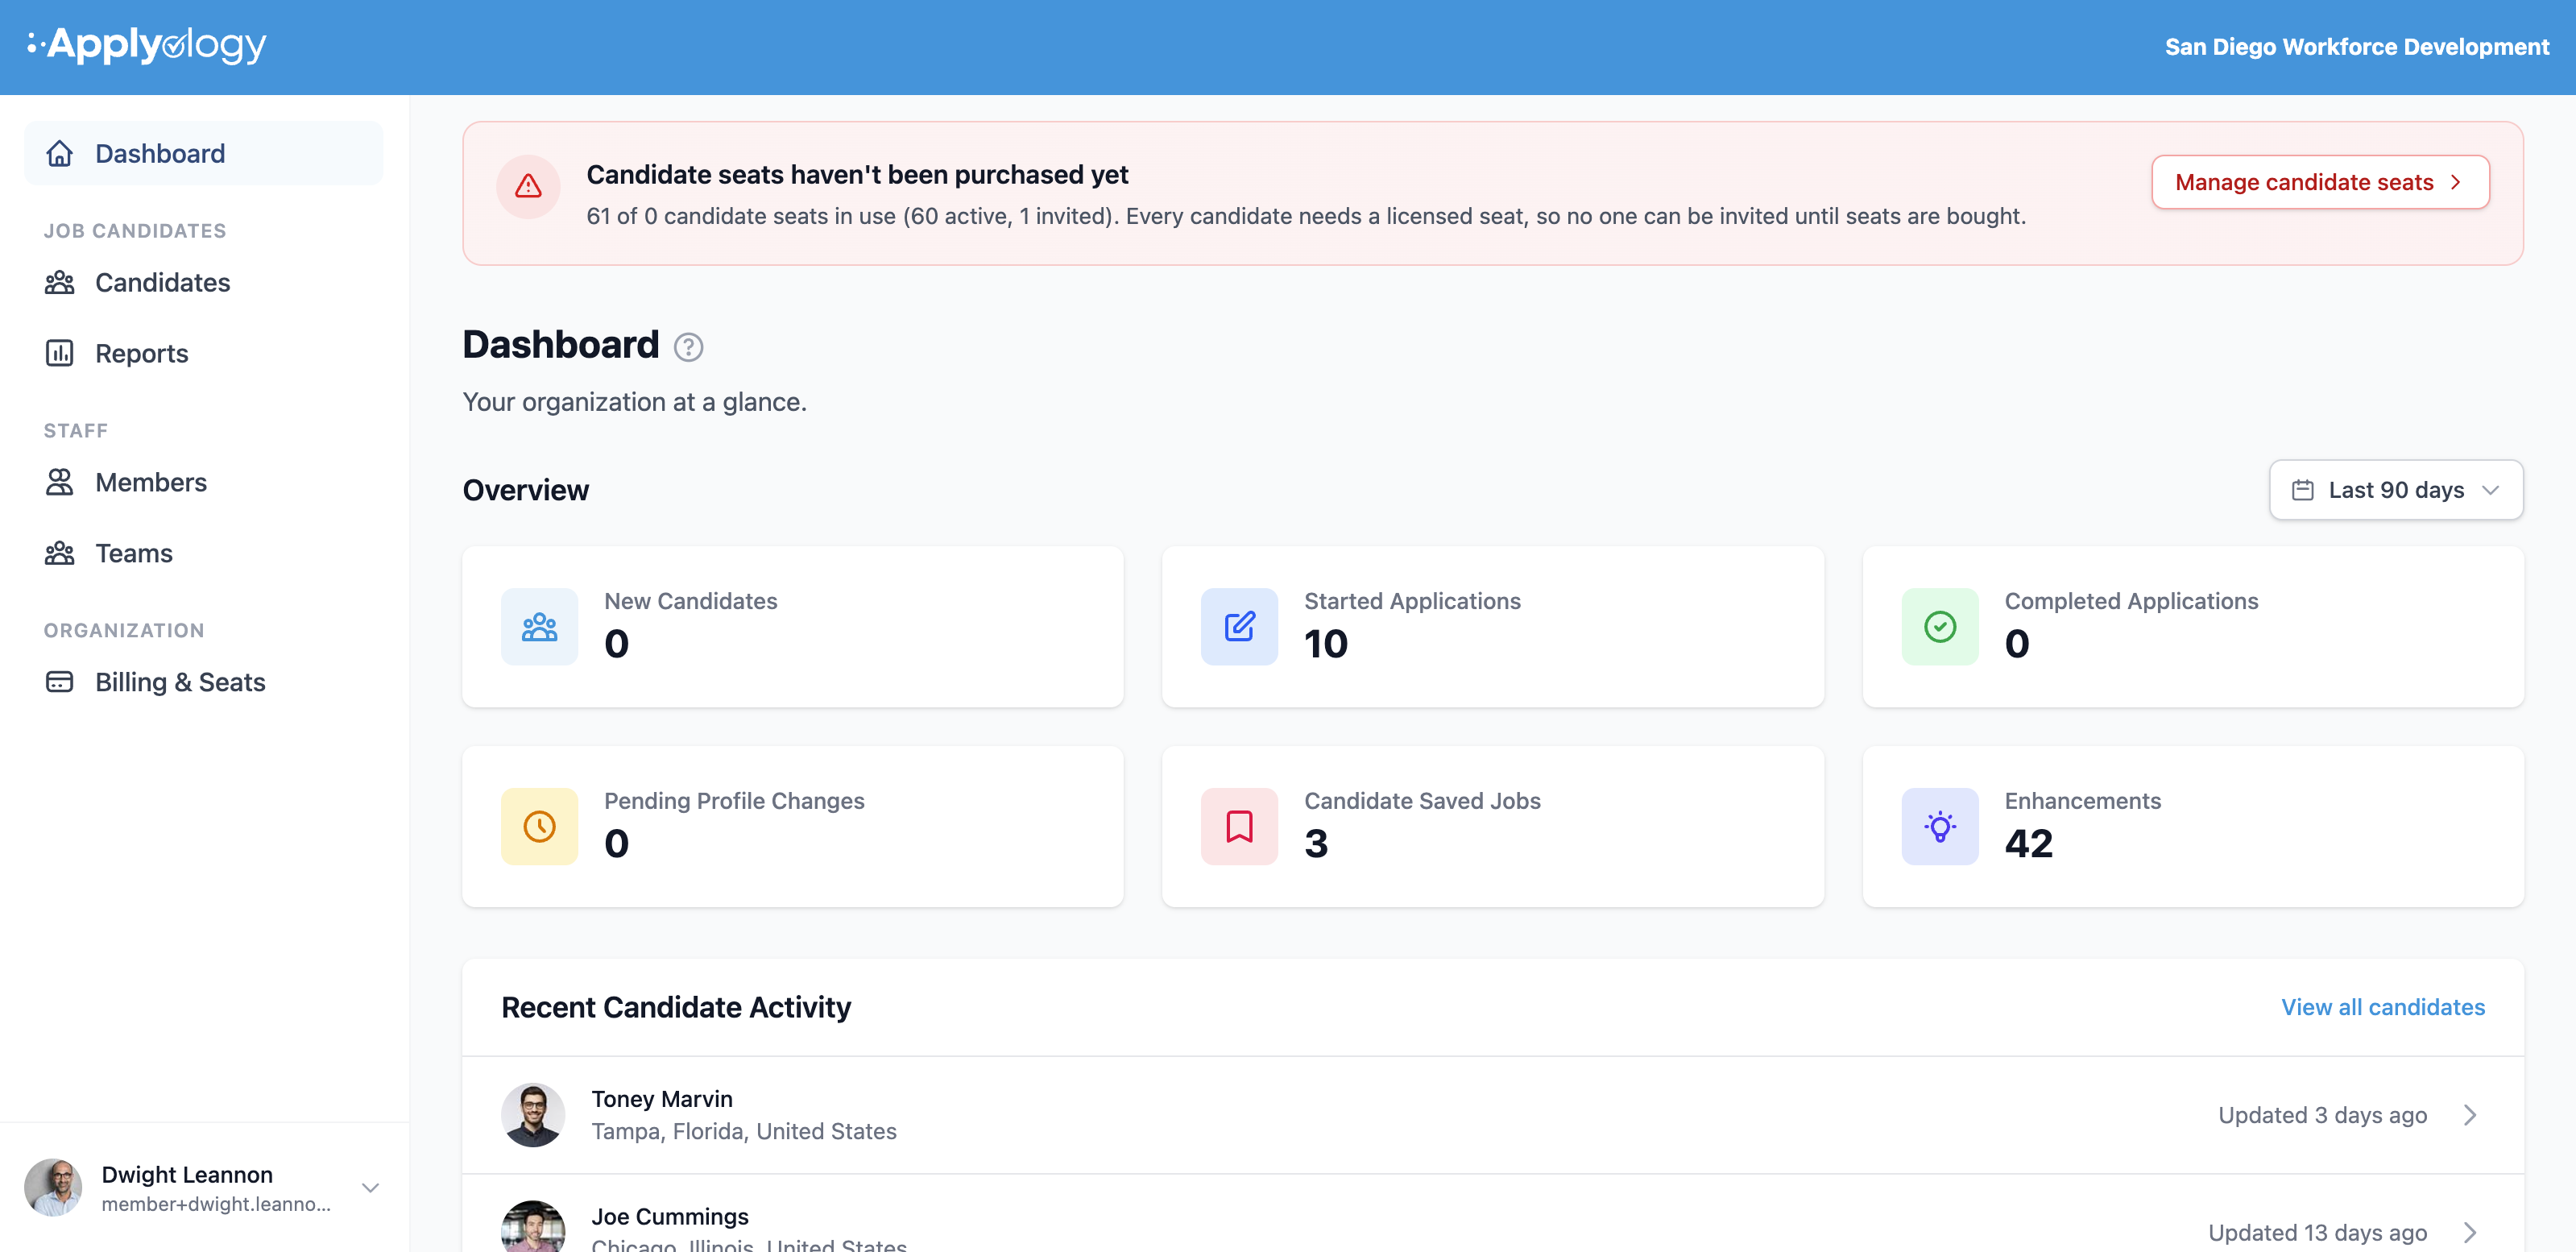Viewport: 2576px width, 1252px height.
Task: Click the Toney Marvin name
Action: click(x=662, y=1099)
